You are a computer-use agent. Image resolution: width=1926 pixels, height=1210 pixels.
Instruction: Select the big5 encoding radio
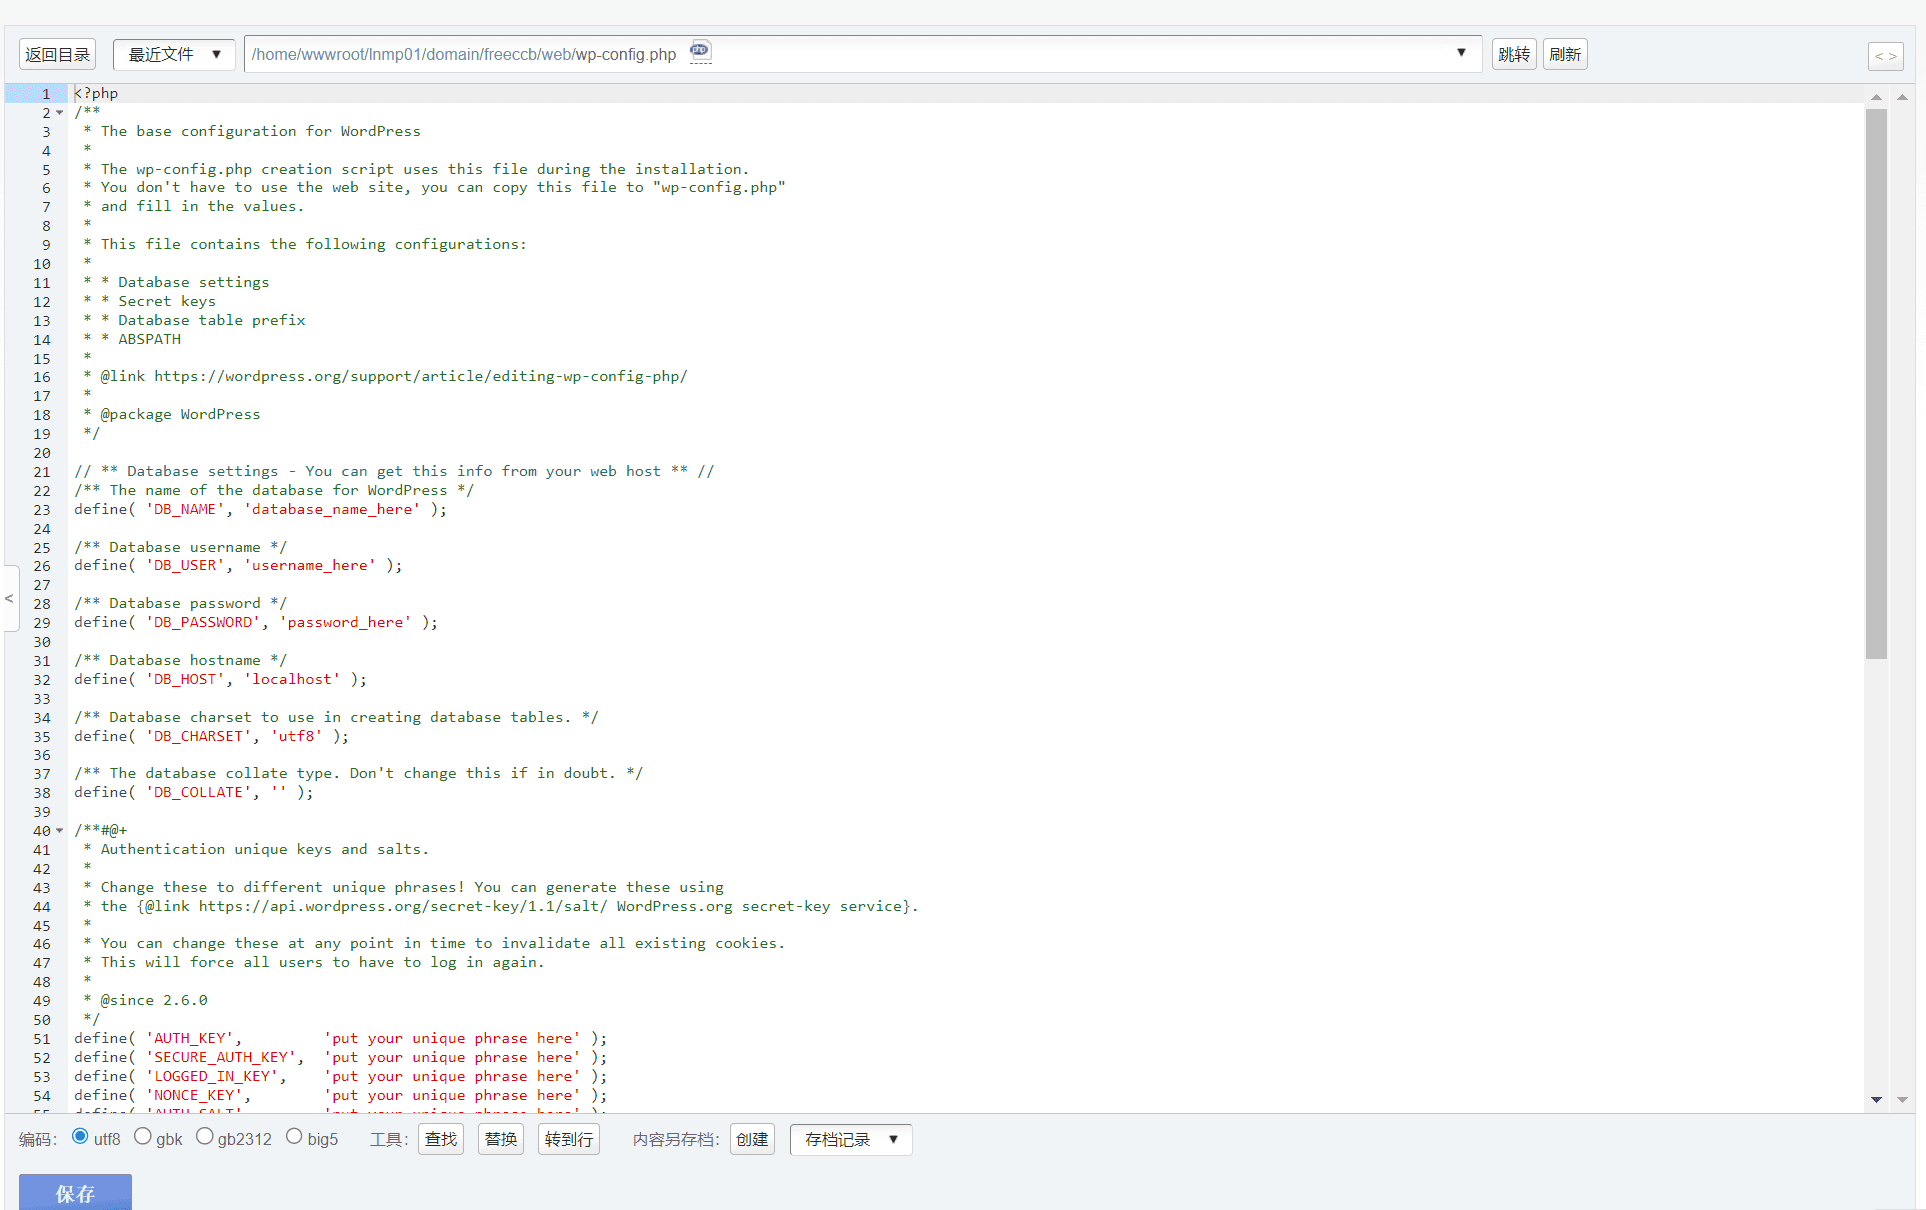click(294, 1136)
